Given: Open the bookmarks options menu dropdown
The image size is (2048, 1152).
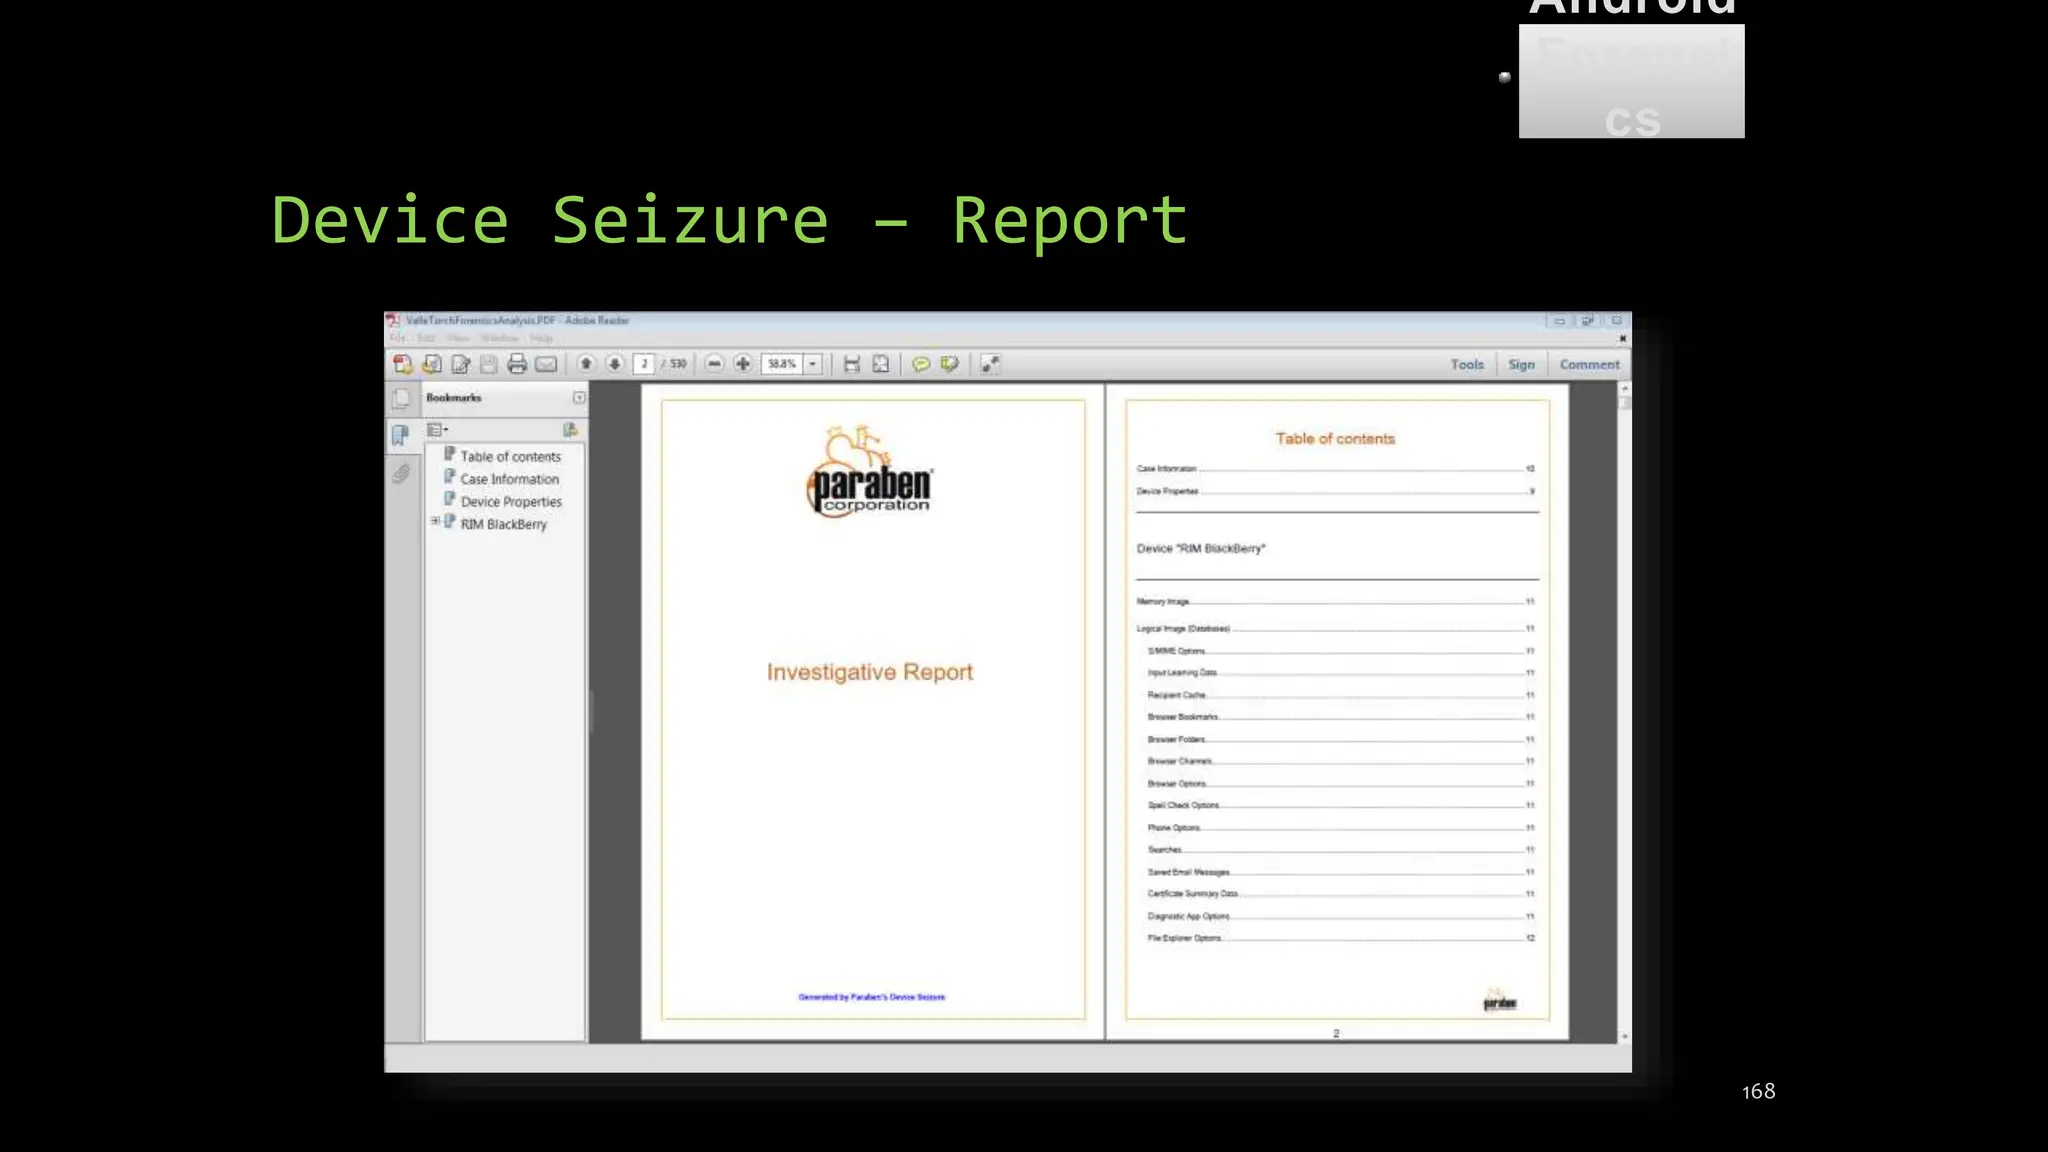Looking at the screenshot, I should (437, 430).
